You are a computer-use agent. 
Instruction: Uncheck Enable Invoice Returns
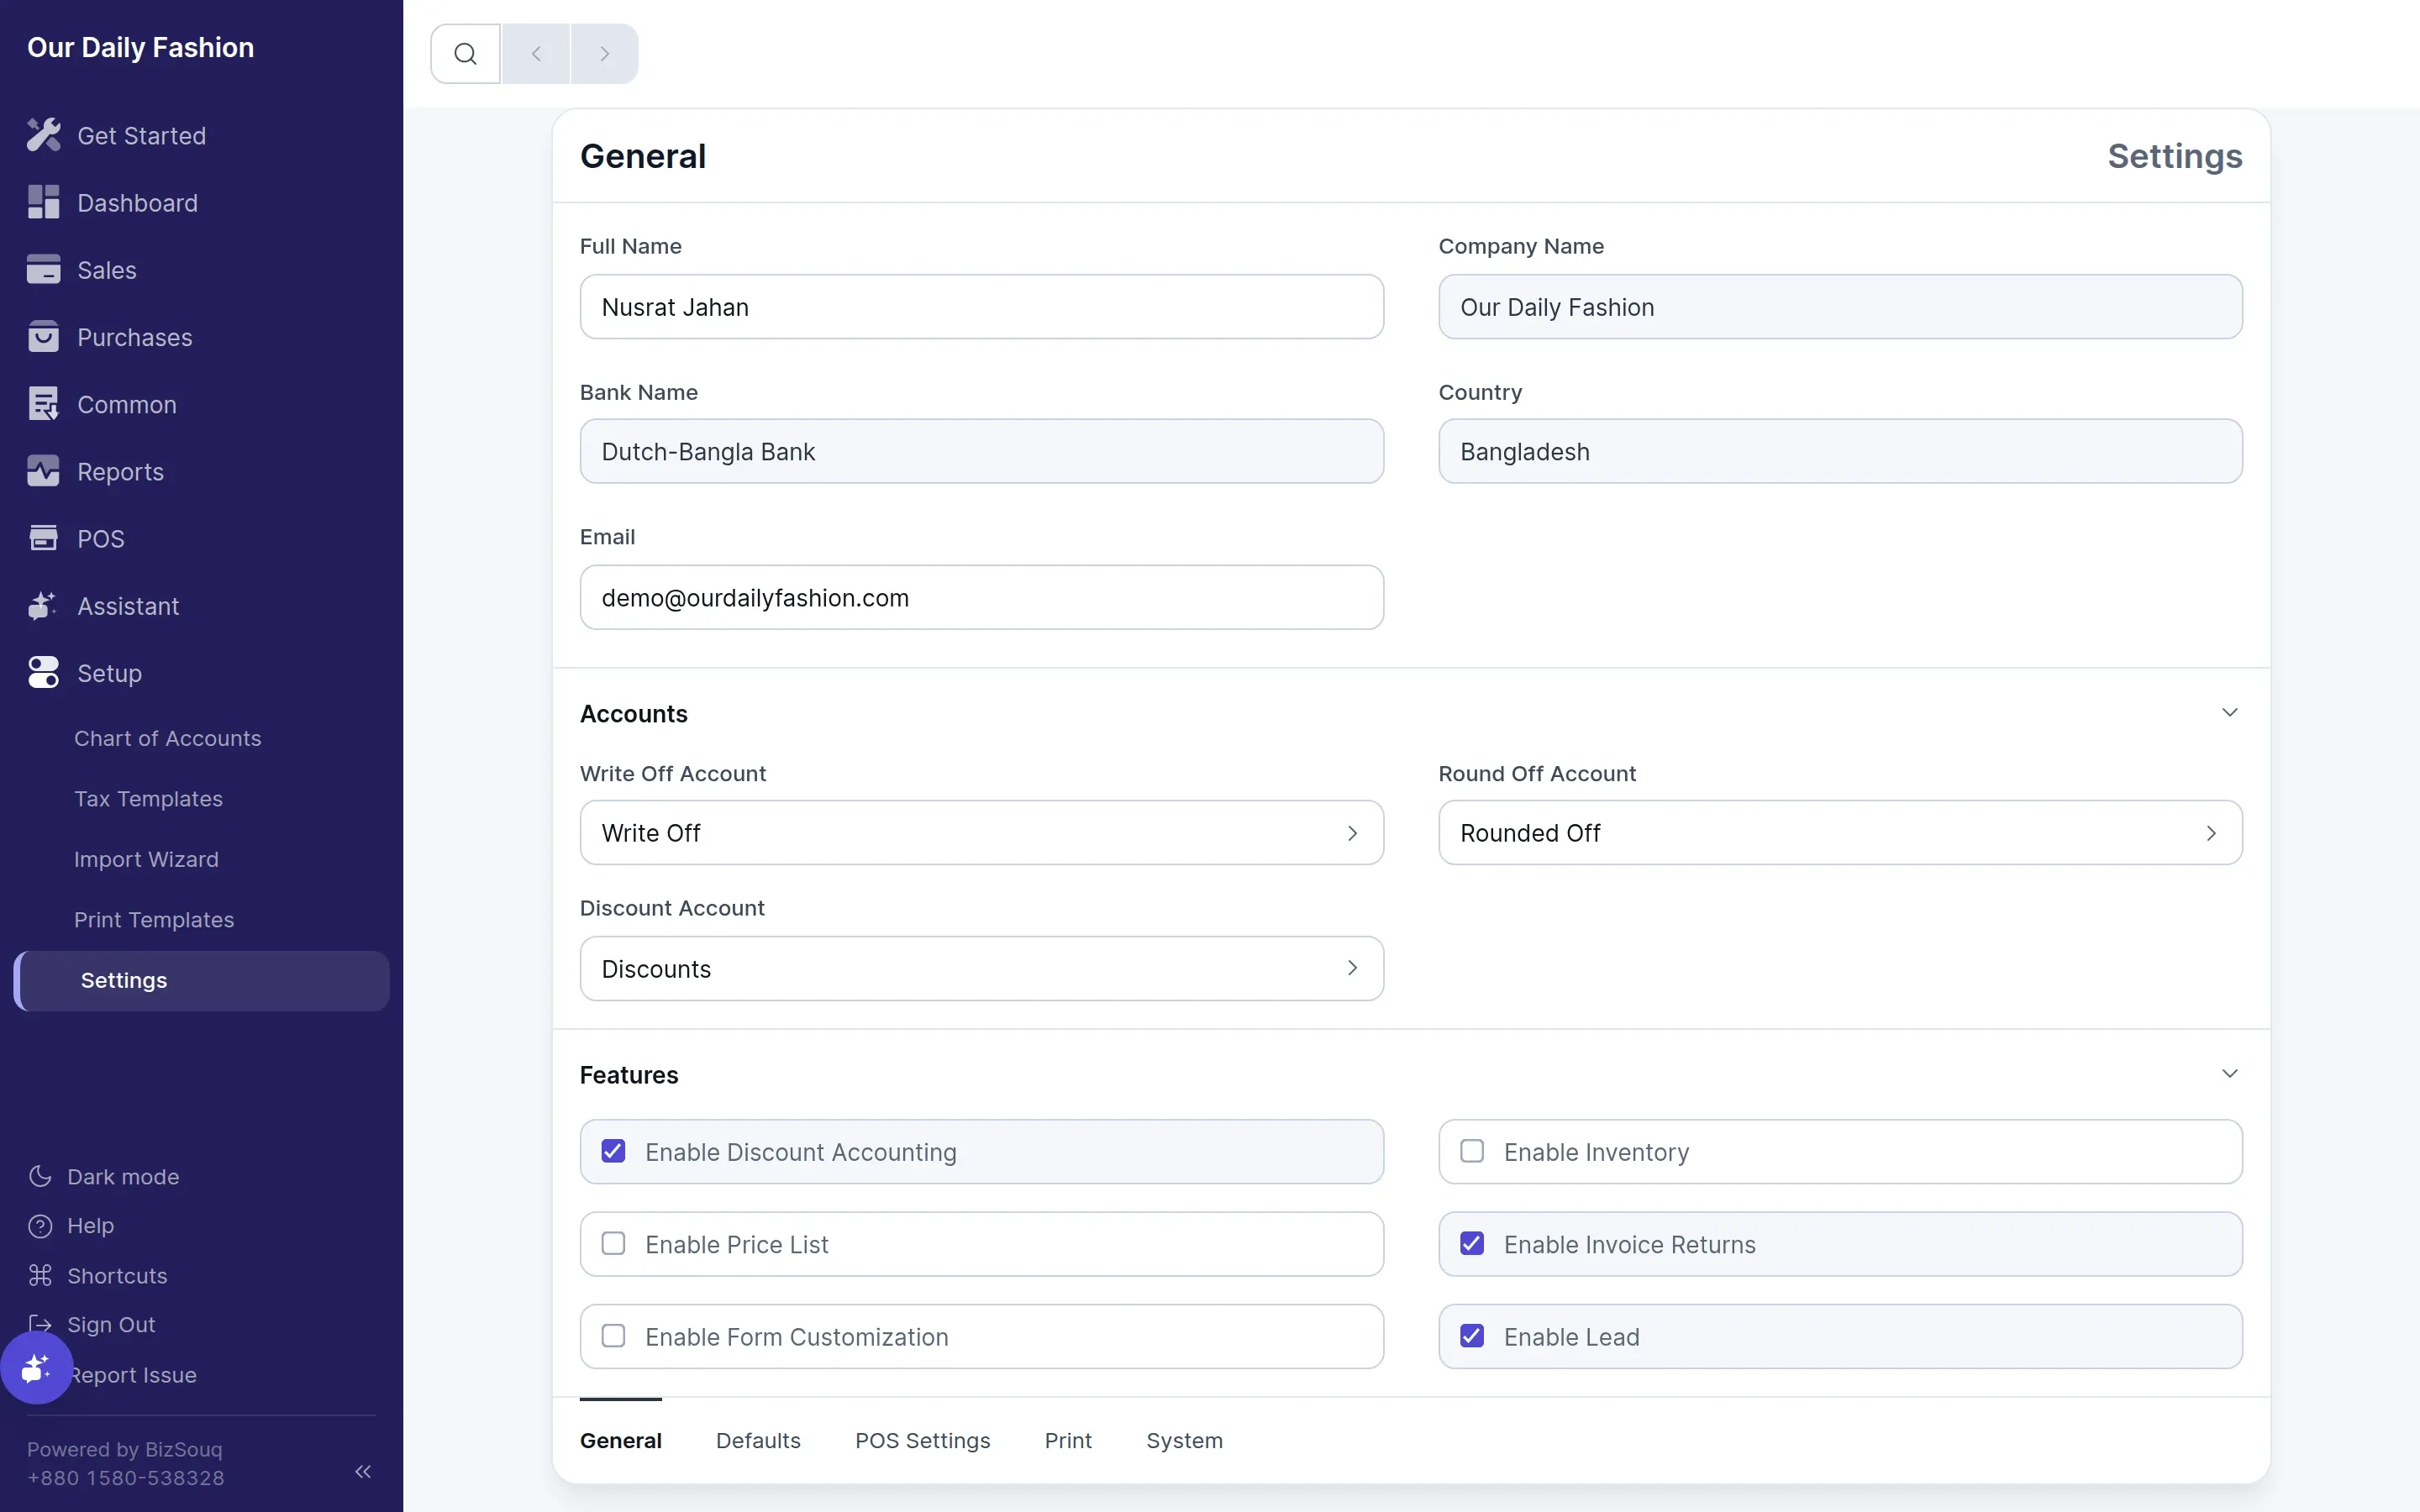(x=1472, y=1243)
